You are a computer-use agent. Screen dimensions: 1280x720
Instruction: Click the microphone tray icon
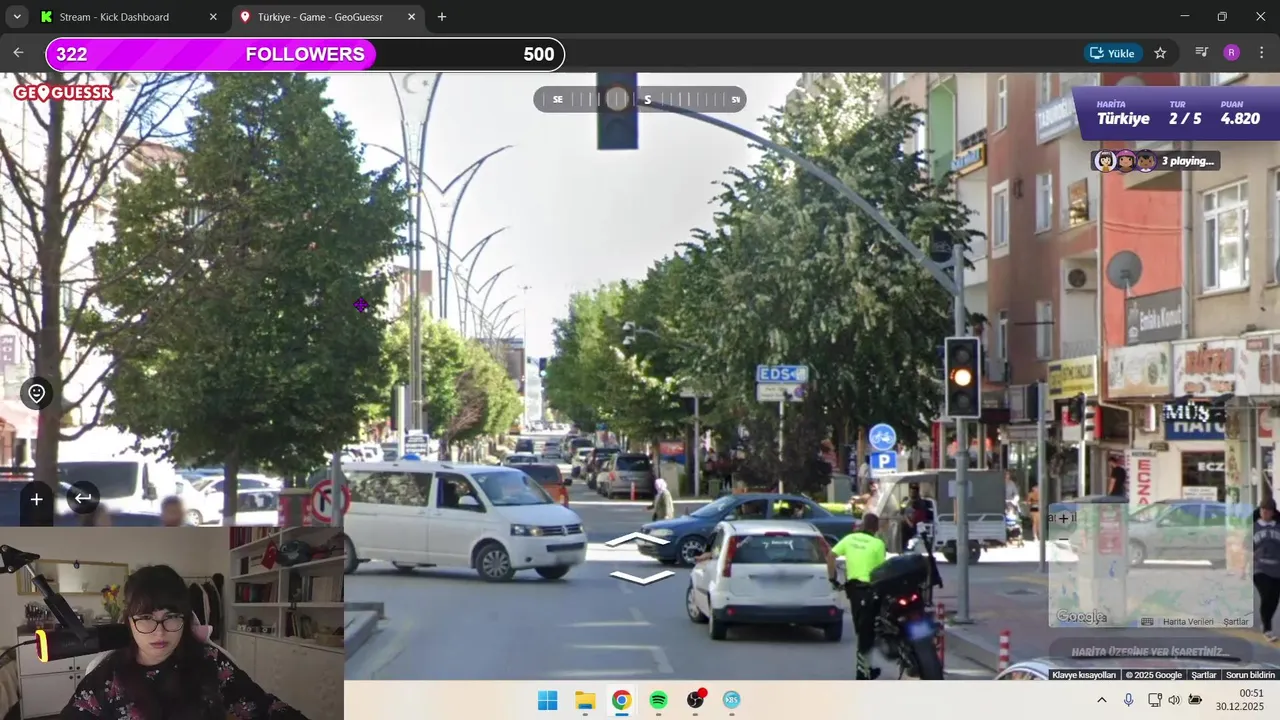(x=1128, y=700)
